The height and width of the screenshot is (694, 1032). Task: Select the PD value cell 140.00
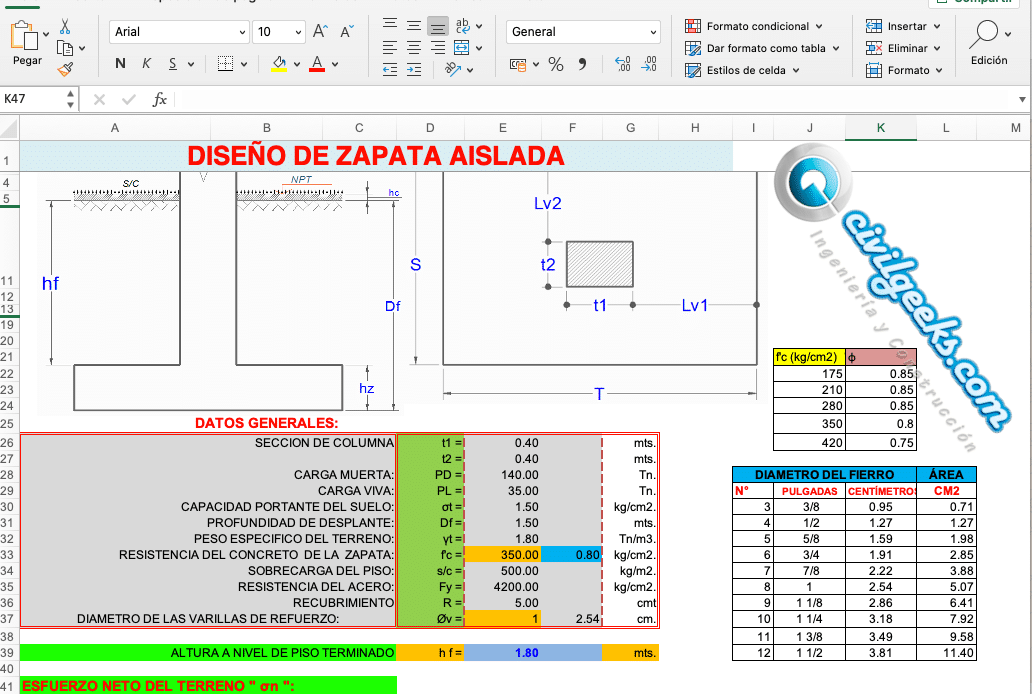pos(502,475)
